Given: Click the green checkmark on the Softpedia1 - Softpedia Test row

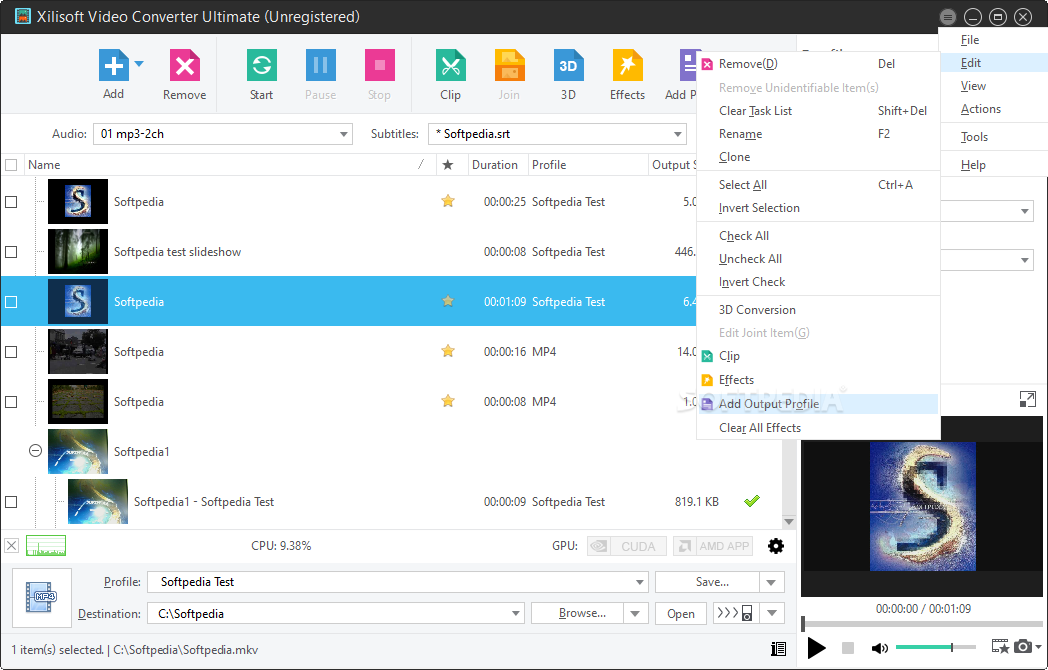Looking at the screenshot, I should 752,501.
